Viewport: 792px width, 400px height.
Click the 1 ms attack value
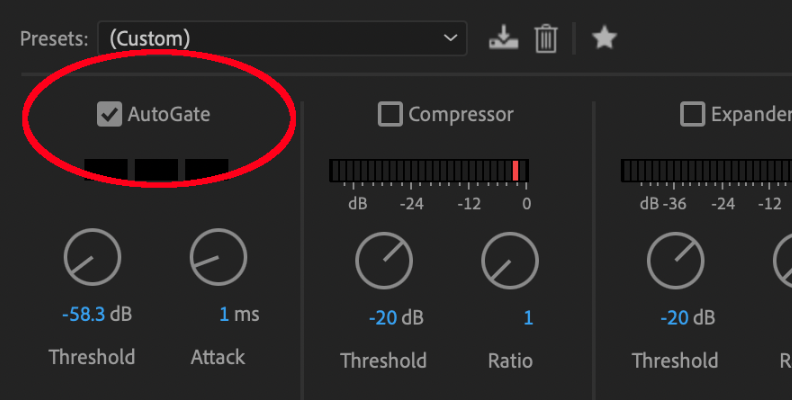coord(239,314)
